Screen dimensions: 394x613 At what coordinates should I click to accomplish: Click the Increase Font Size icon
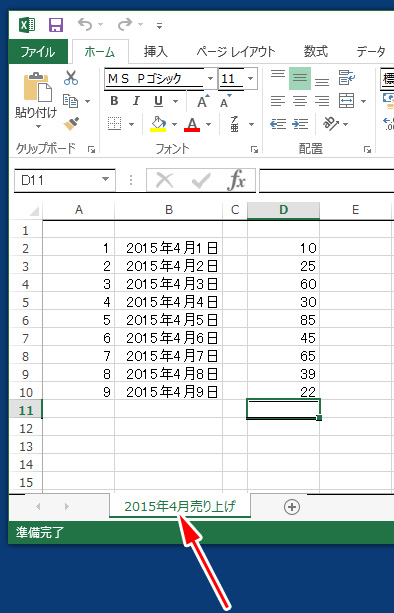pos(202,101)
